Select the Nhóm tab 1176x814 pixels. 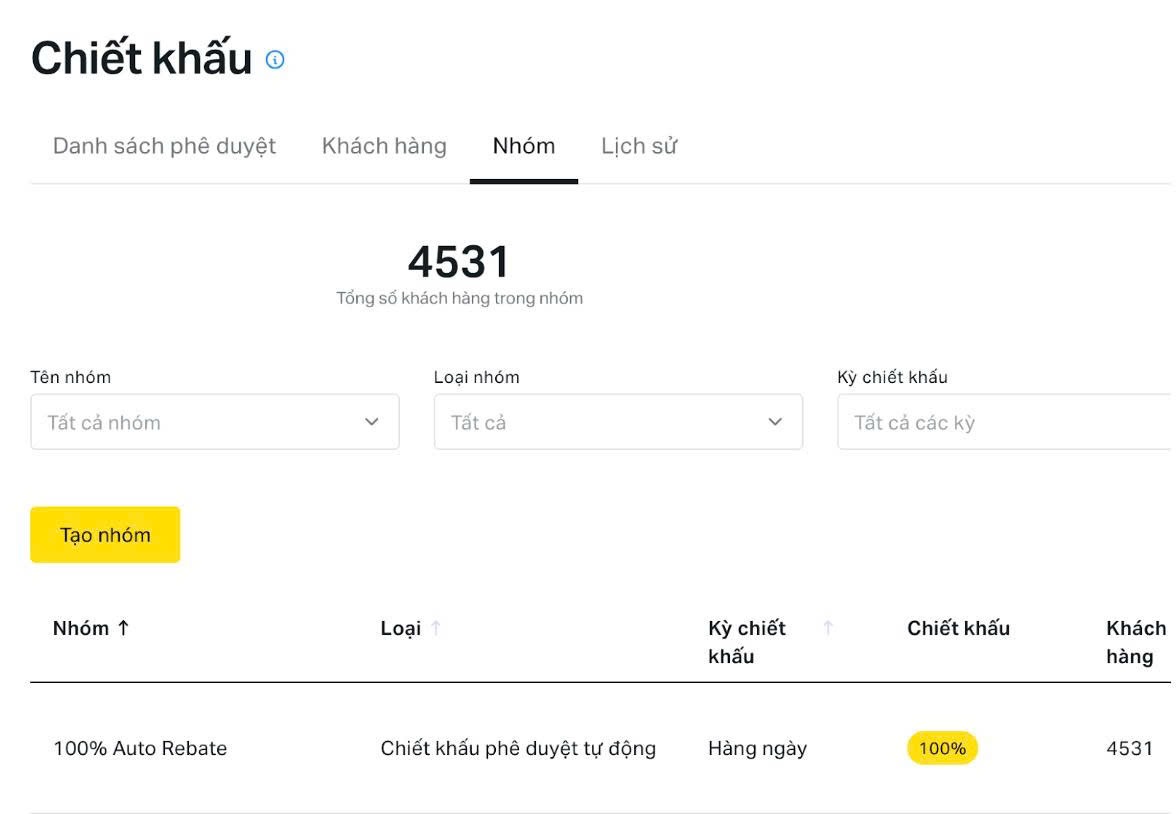point(524,146)
